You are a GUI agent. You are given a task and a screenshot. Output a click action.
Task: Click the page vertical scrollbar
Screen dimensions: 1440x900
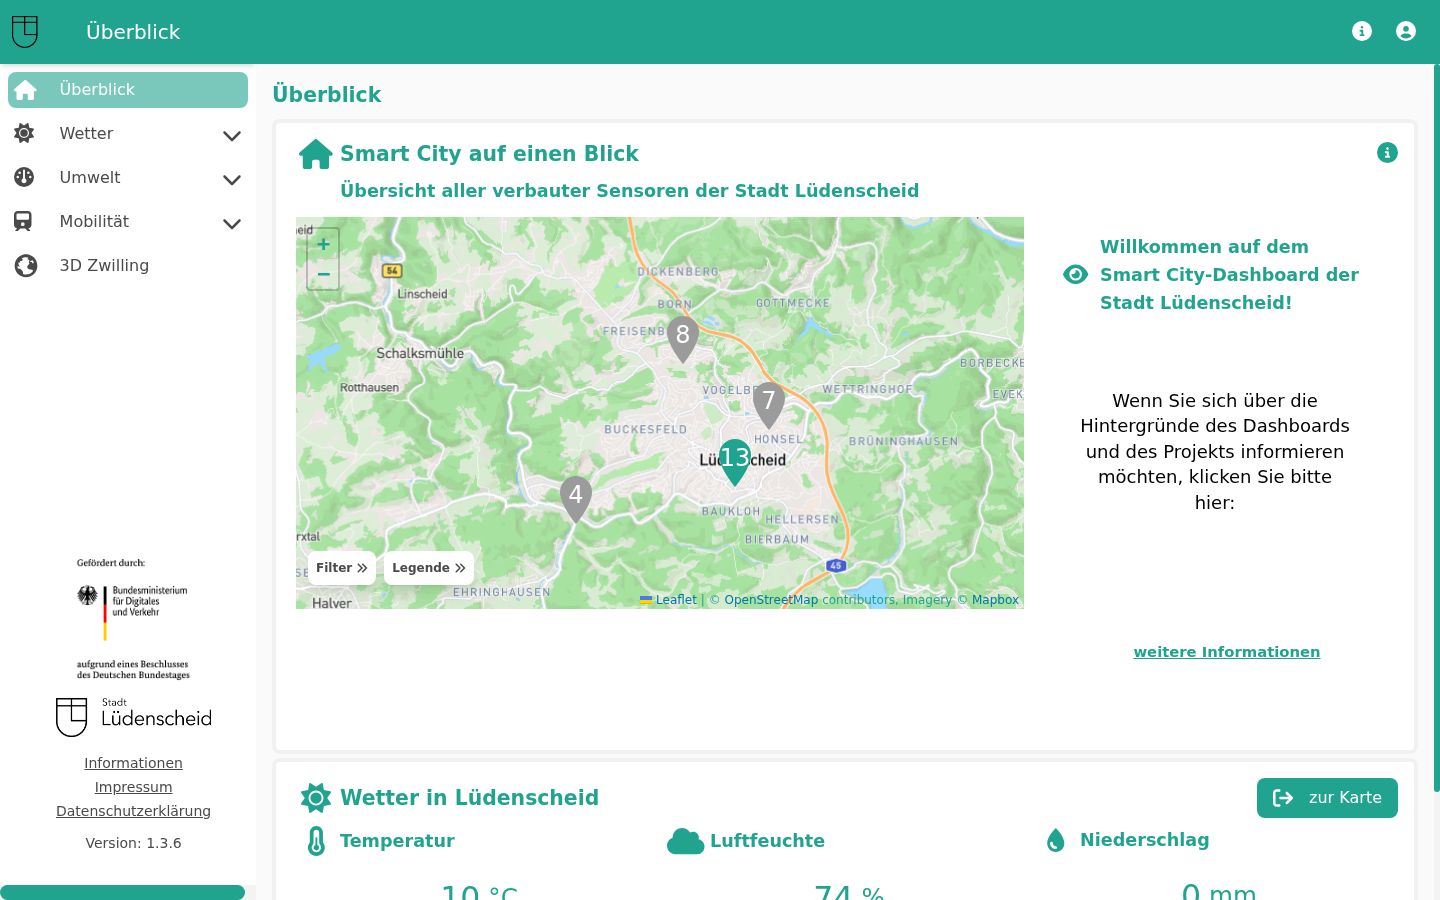point(1437,428)
